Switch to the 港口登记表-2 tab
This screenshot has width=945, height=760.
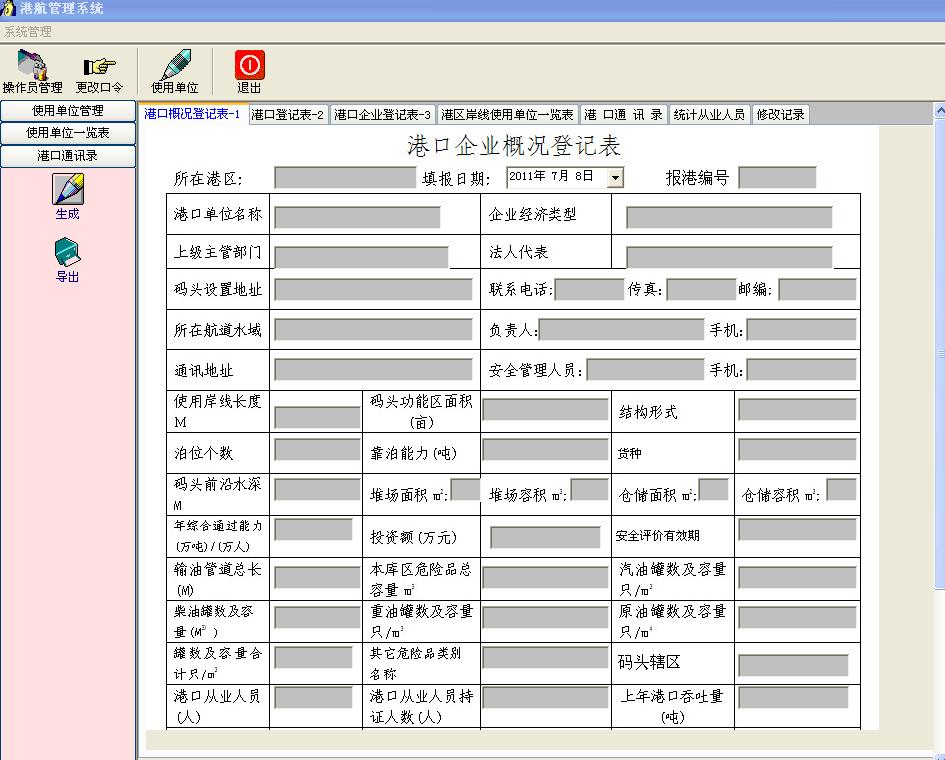287,115
